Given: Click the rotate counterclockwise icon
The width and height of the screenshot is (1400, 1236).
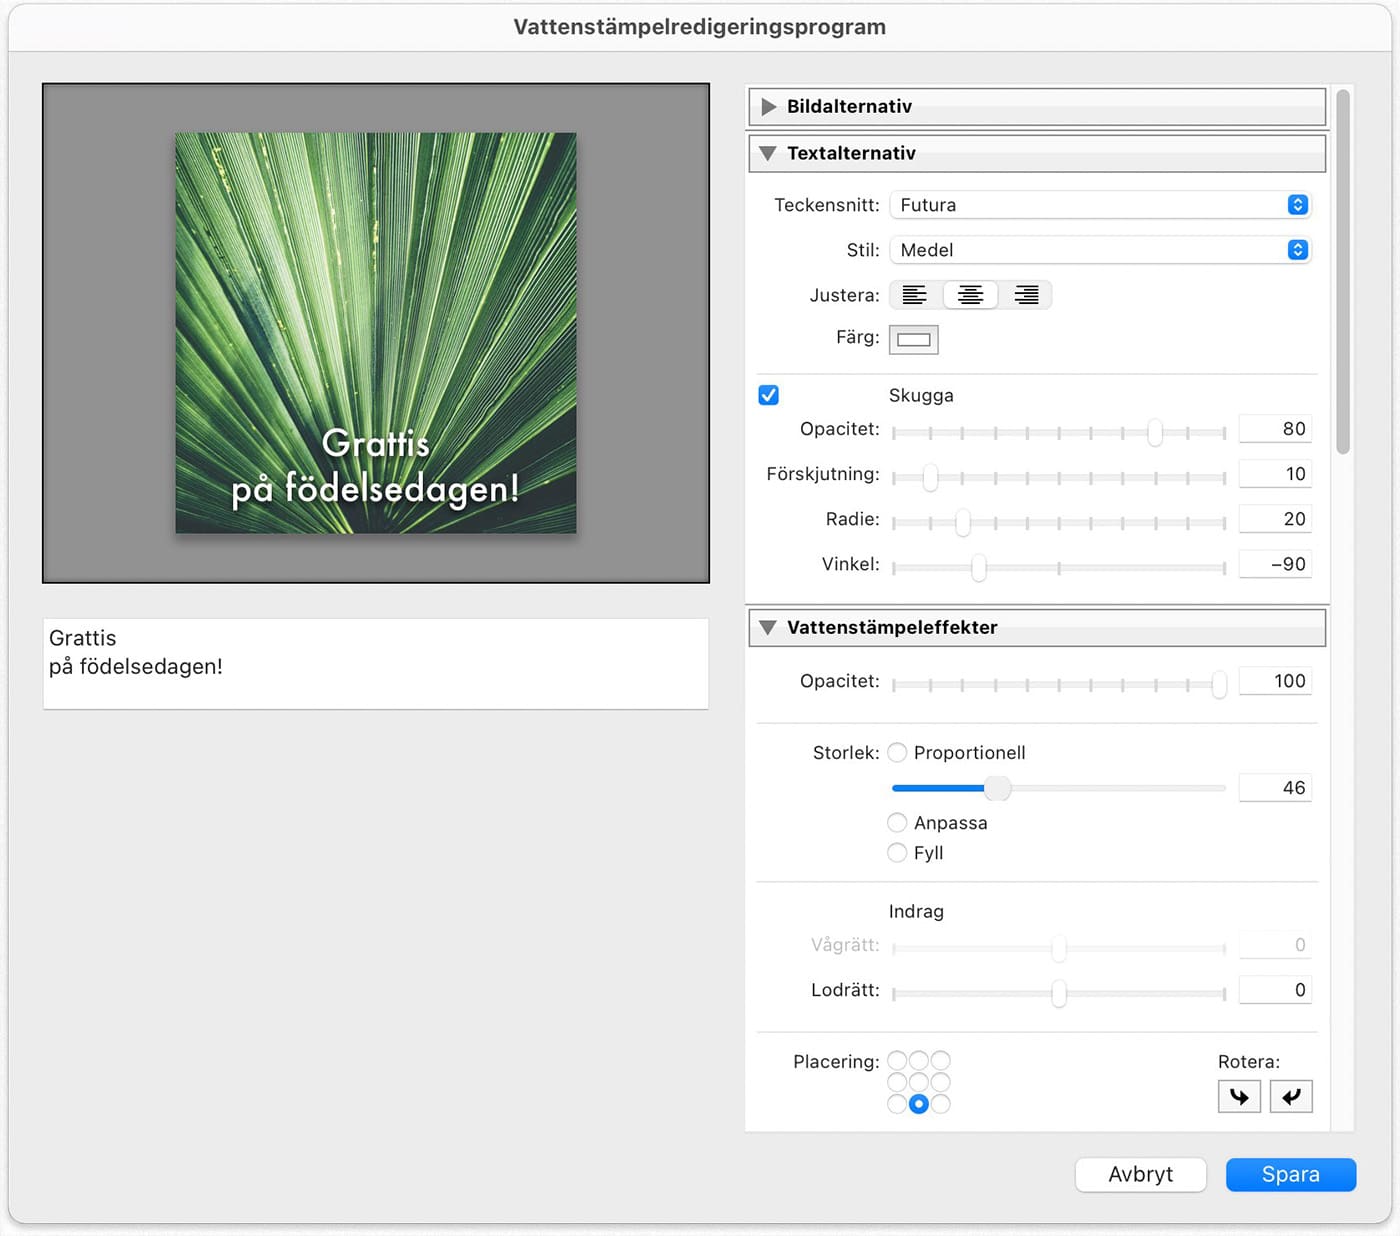Looking at the screenshot, I should coord(1291,1096).
